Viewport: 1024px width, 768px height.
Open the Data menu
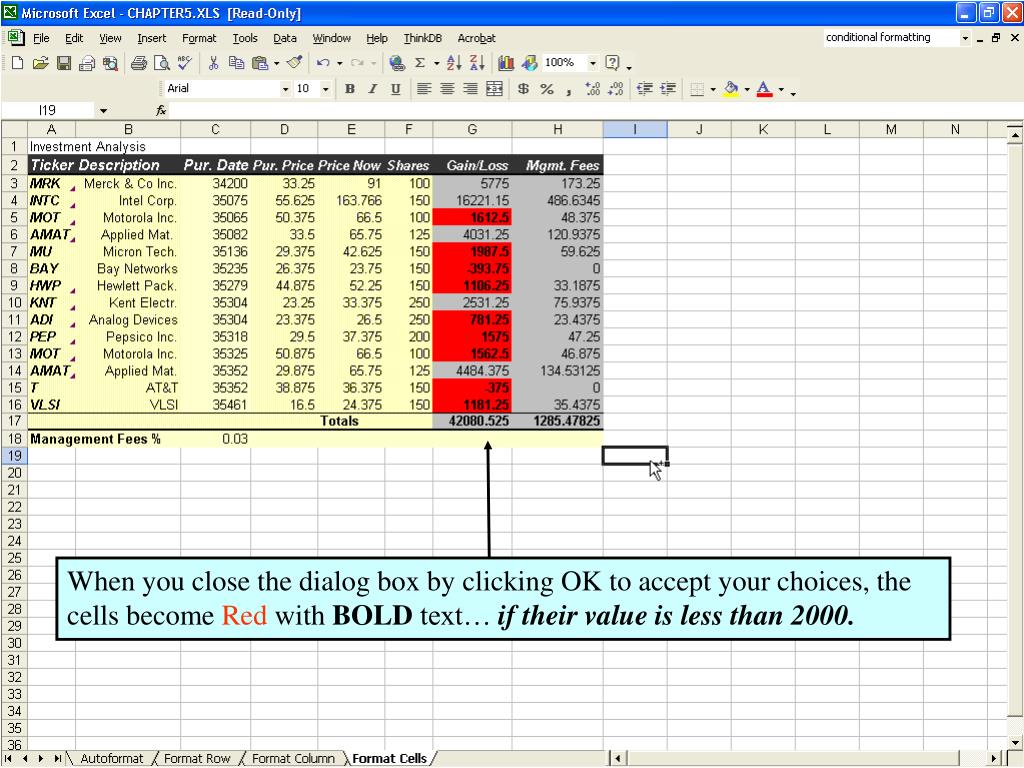coord(285,39)
